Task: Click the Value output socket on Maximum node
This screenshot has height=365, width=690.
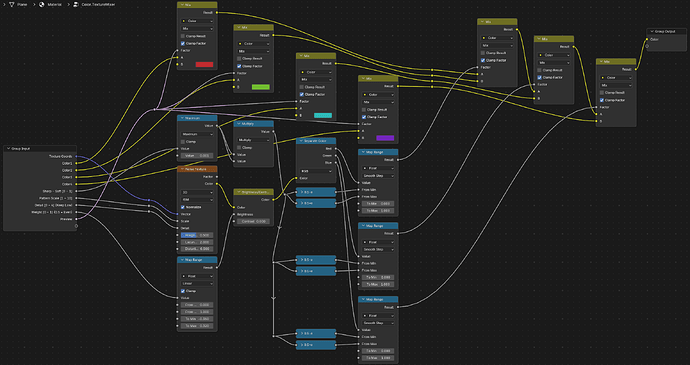Action: pyautogui.click(x=217, y=126)
